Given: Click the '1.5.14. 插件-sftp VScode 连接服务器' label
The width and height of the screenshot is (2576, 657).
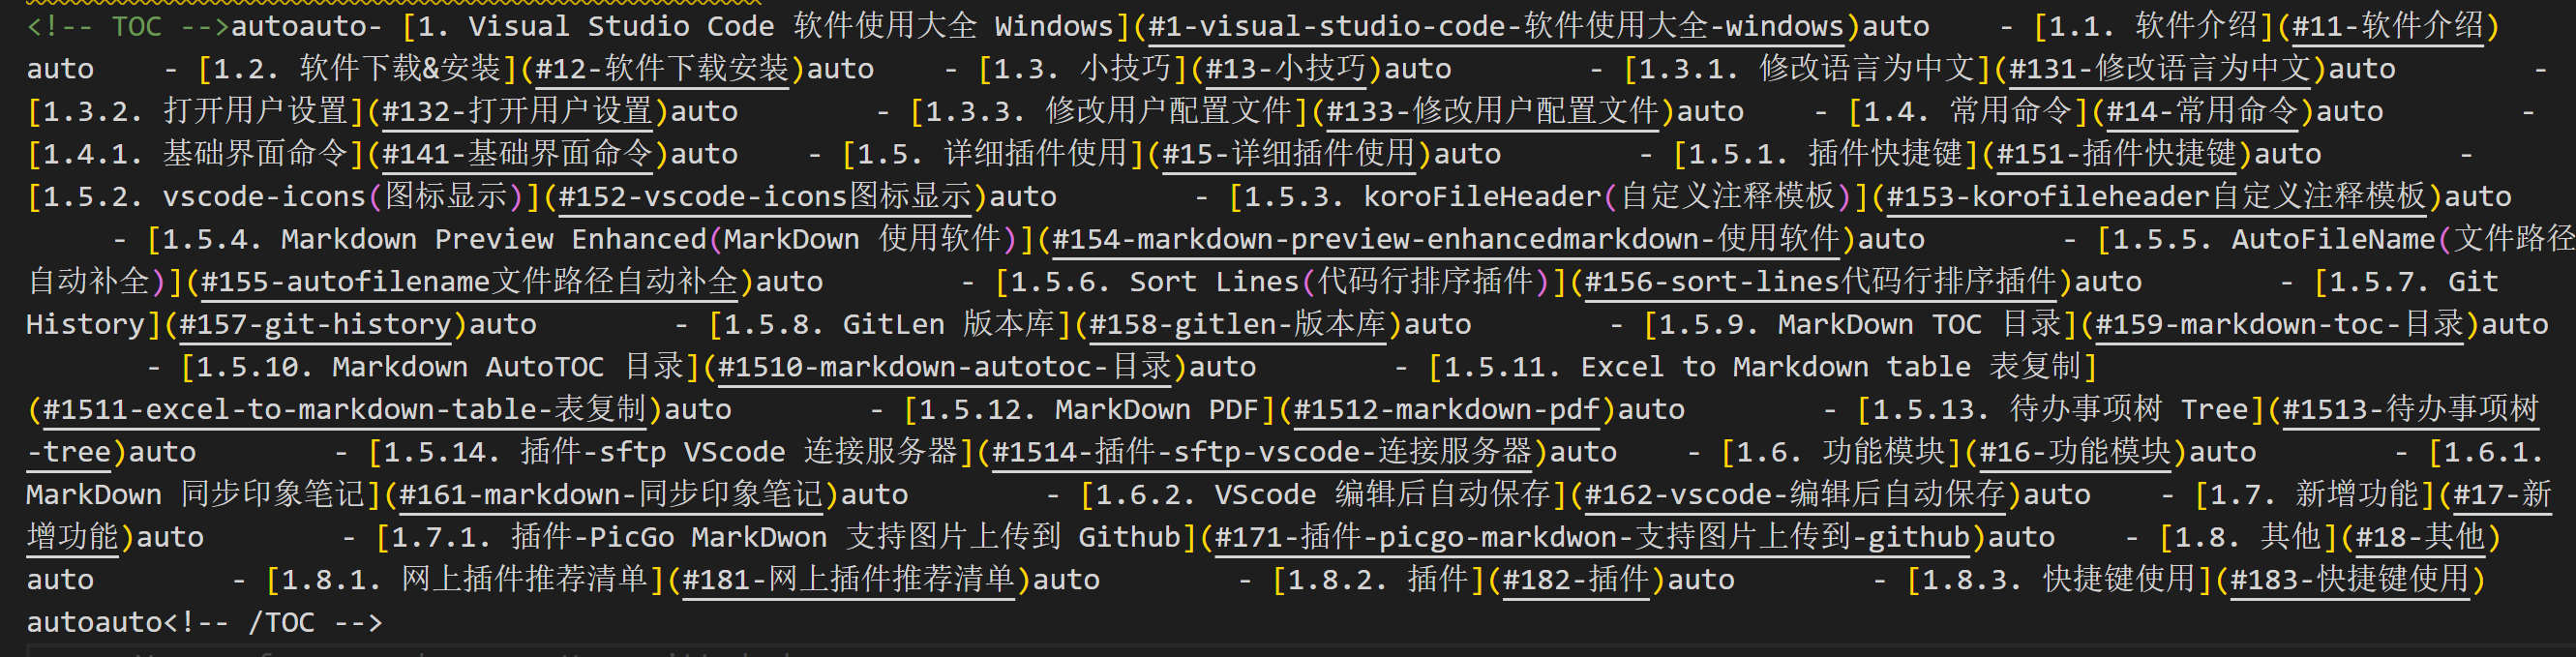Looking at the screenshot, I should [x=671, y=452].
